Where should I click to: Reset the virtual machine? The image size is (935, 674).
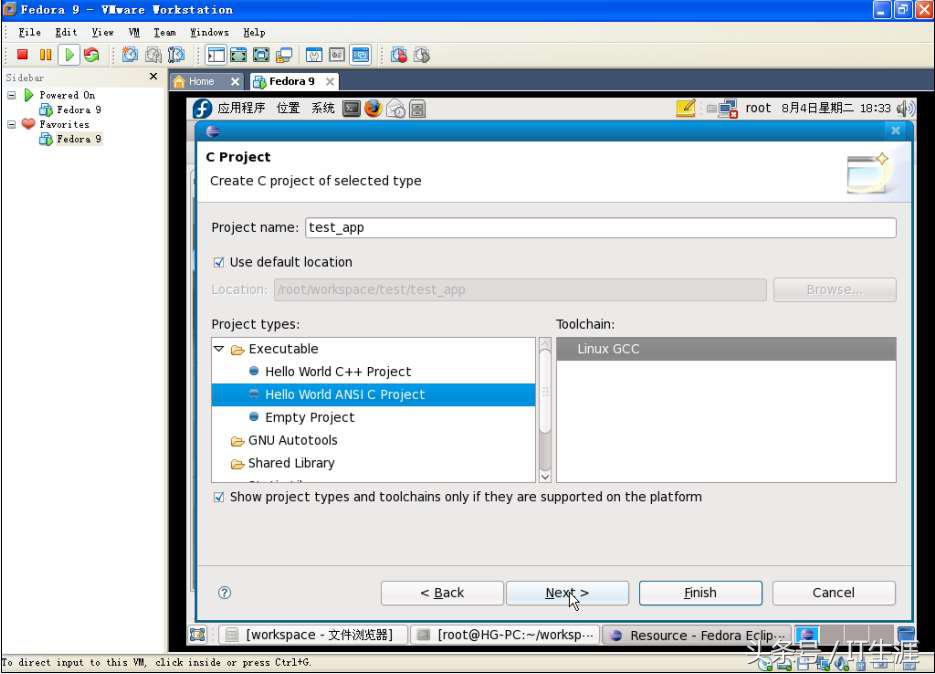click(x=90, y=55)
